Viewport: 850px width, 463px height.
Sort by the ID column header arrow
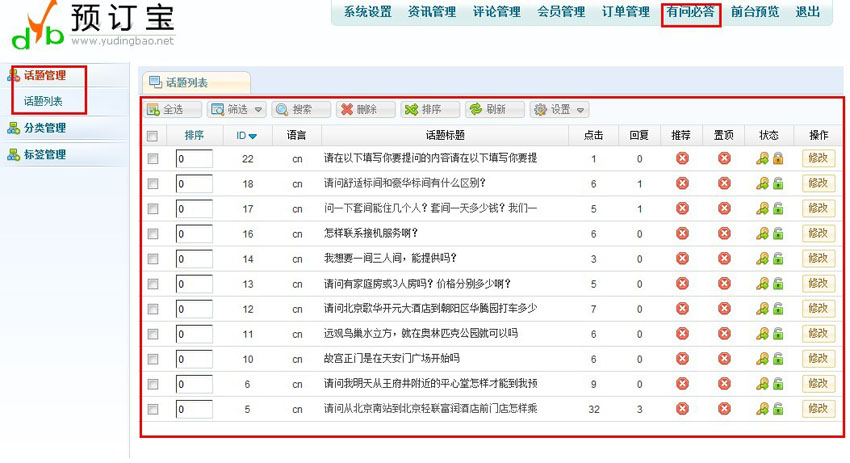253,136
